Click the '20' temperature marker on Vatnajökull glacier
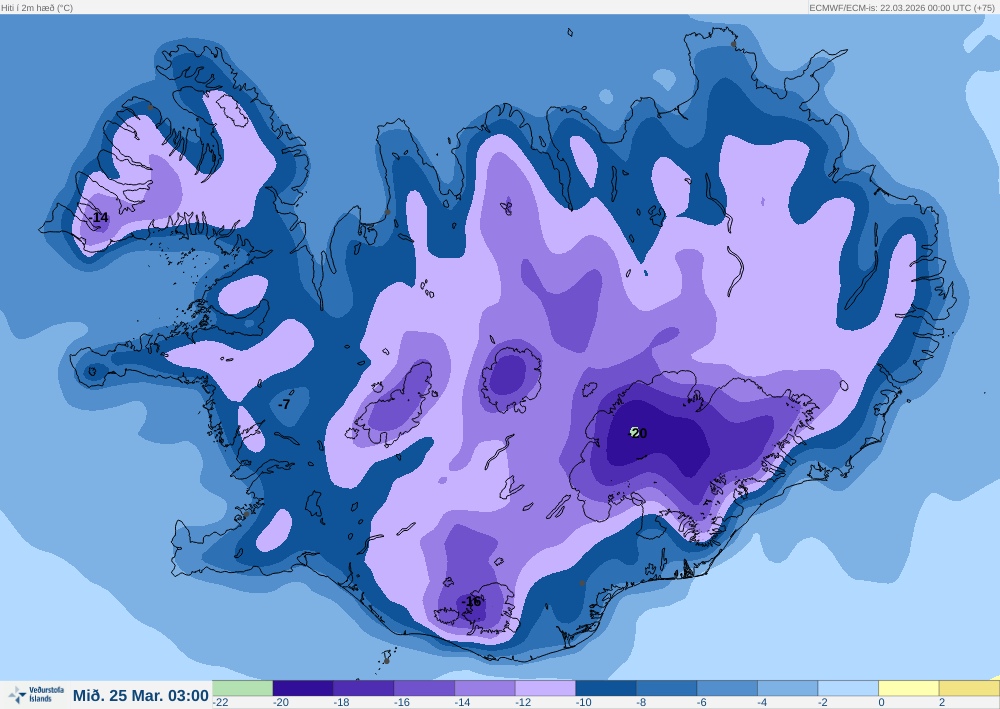Viewport: 1000px width, 709px height. coord(638,434)
